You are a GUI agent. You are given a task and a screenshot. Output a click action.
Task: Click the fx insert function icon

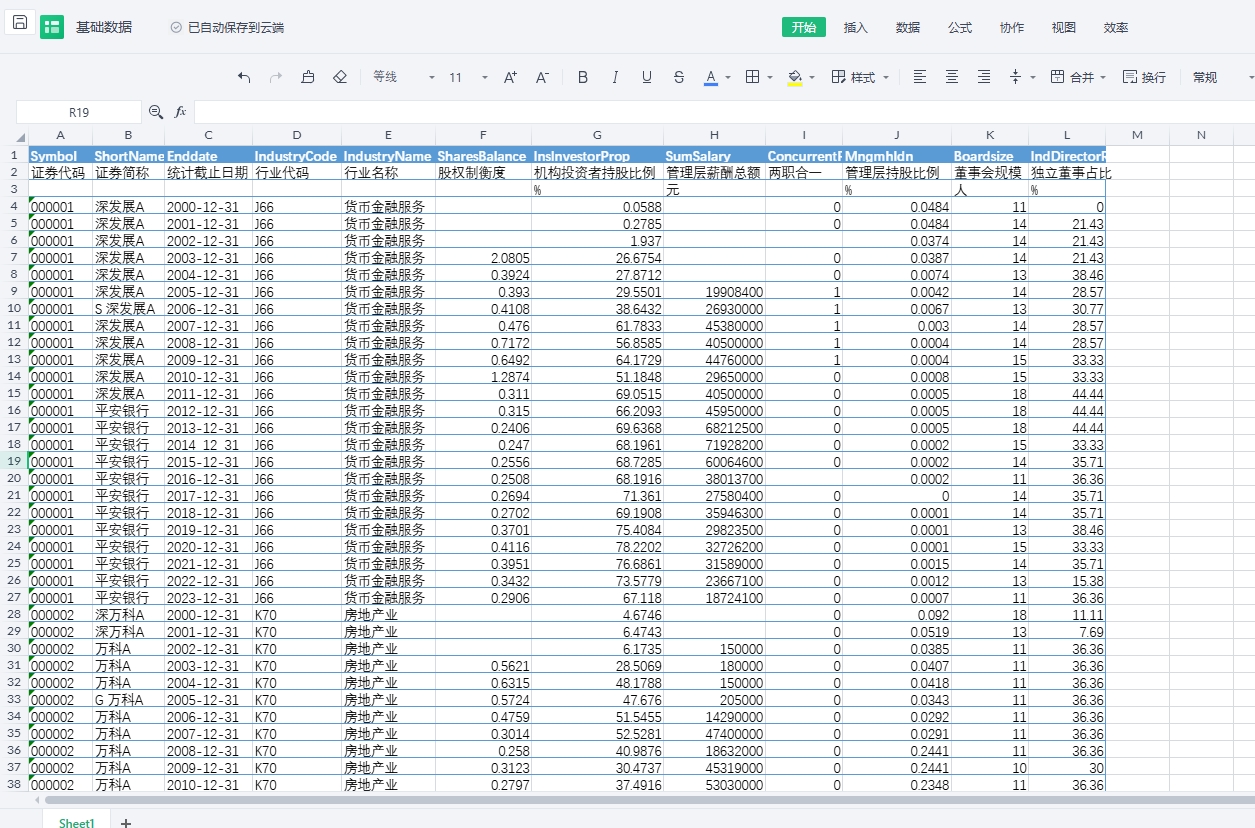click(x=181, y=112)
